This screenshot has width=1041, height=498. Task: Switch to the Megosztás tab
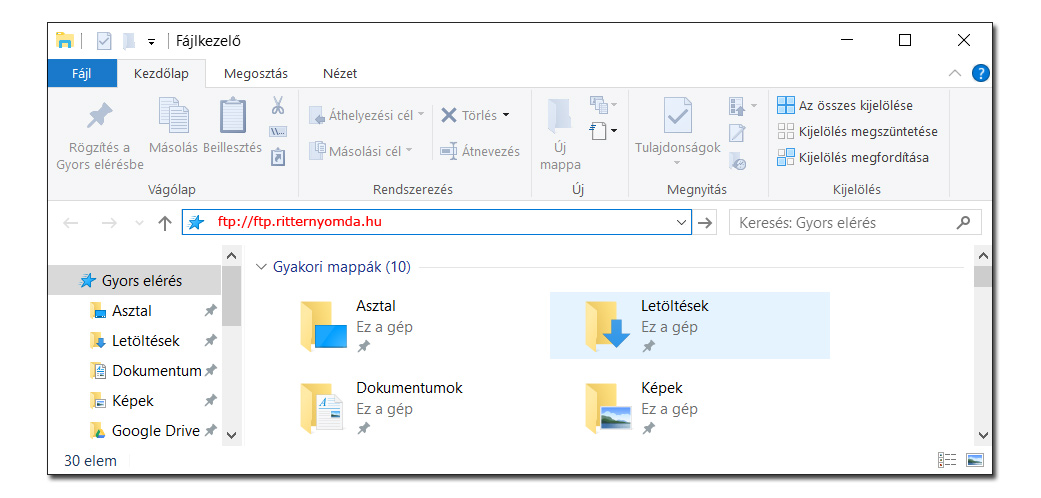point(256,74)
